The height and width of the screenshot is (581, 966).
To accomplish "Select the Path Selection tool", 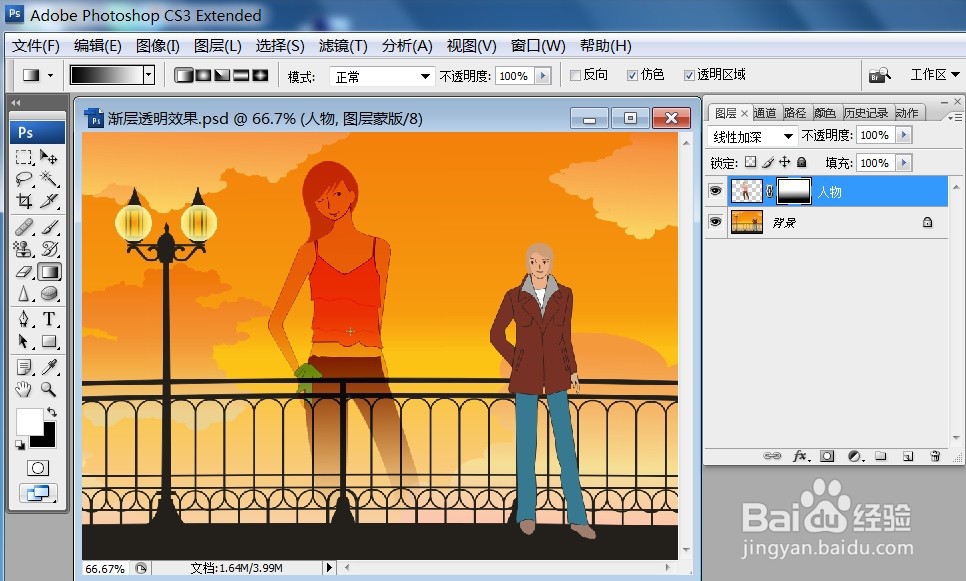I will (24, 341).
